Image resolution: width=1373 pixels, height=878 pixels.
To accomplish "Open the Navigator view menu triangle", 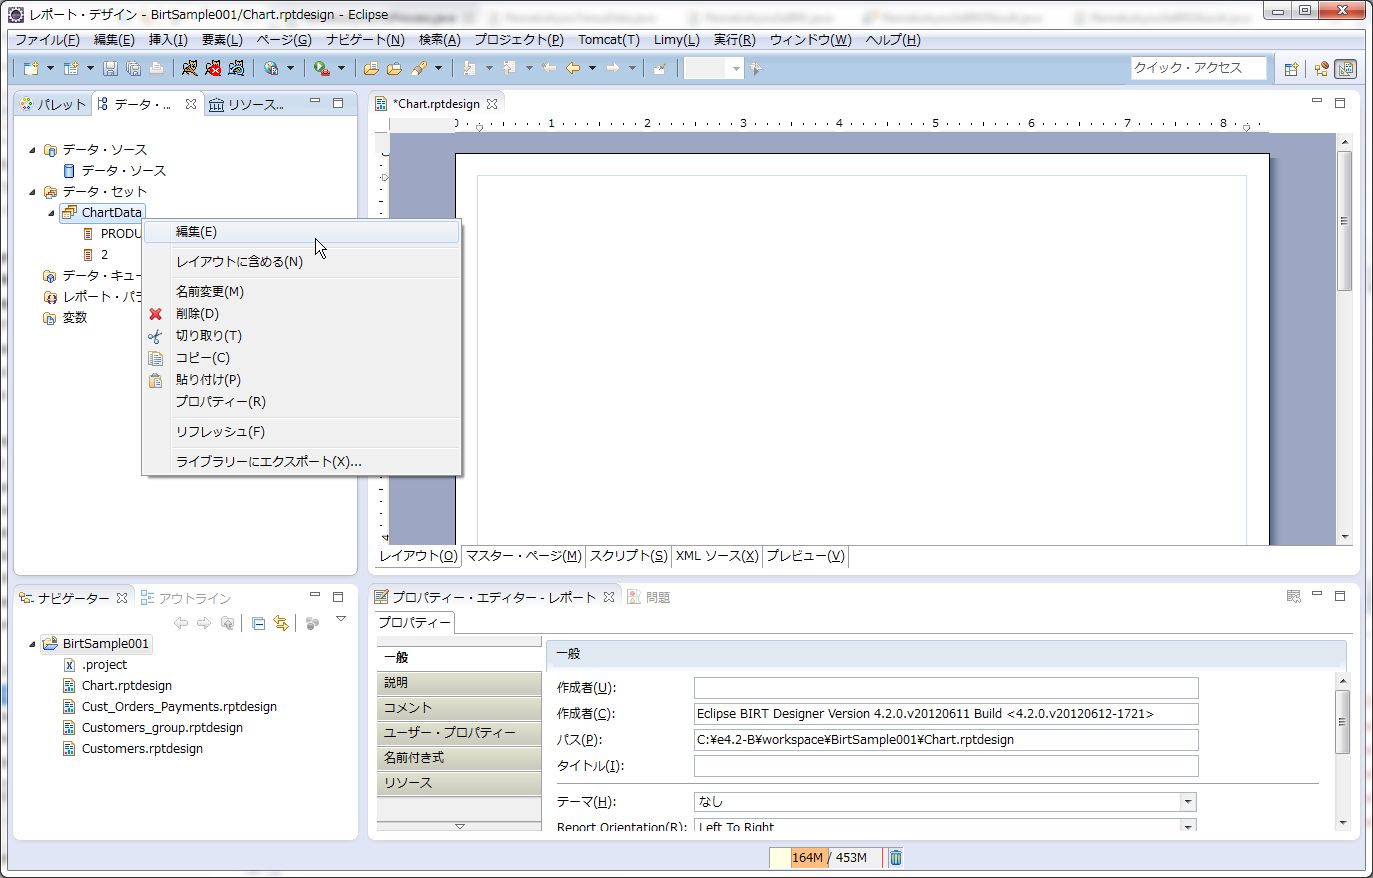I will tap(341, 620).
